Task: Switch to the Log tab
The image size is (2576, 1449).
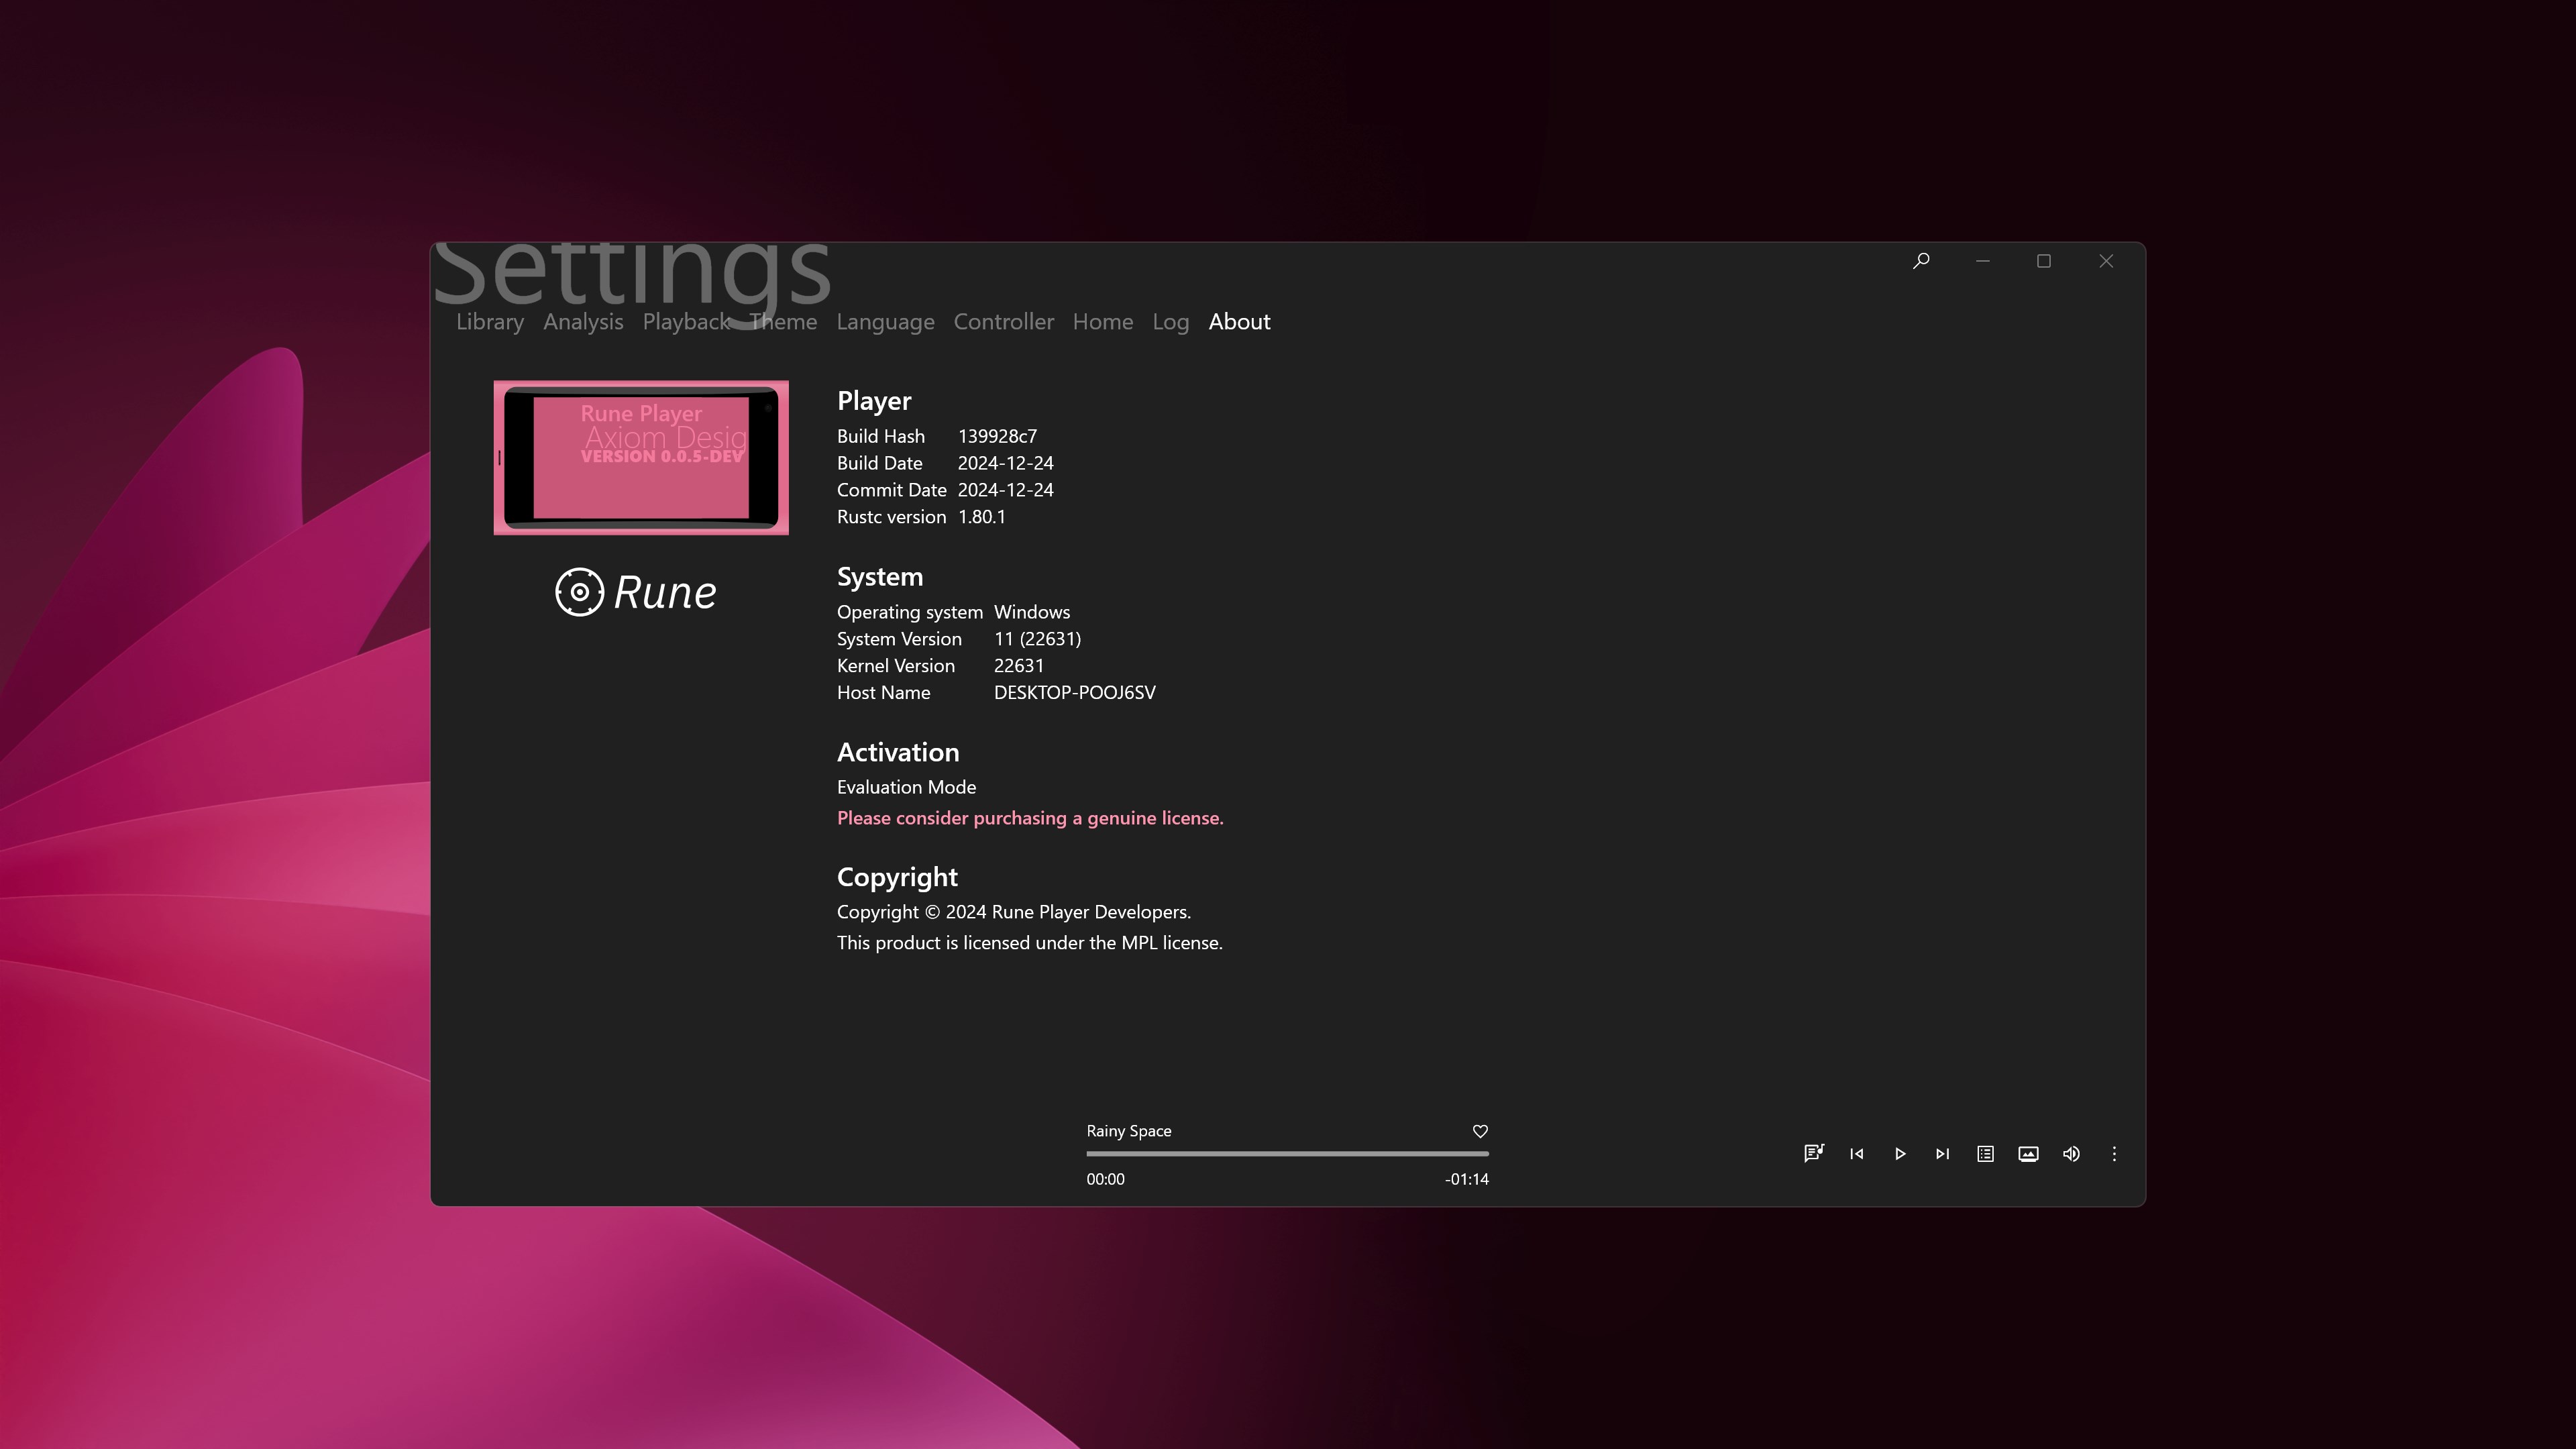Action: [x=1170, y=322]
